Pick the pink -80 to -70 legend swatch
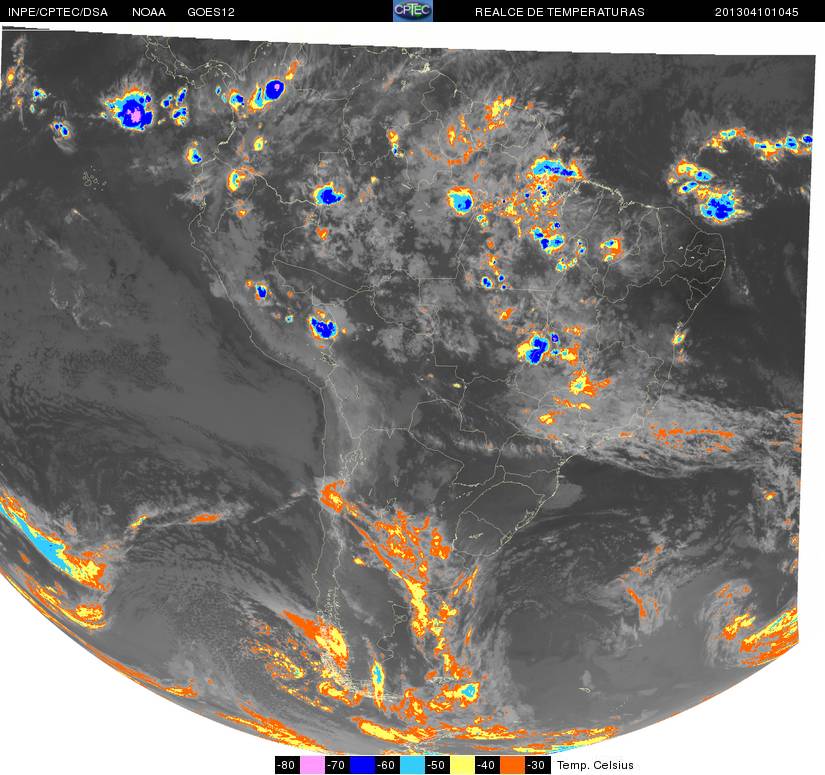This screenshot has width=825, height=775. (312, 765)
